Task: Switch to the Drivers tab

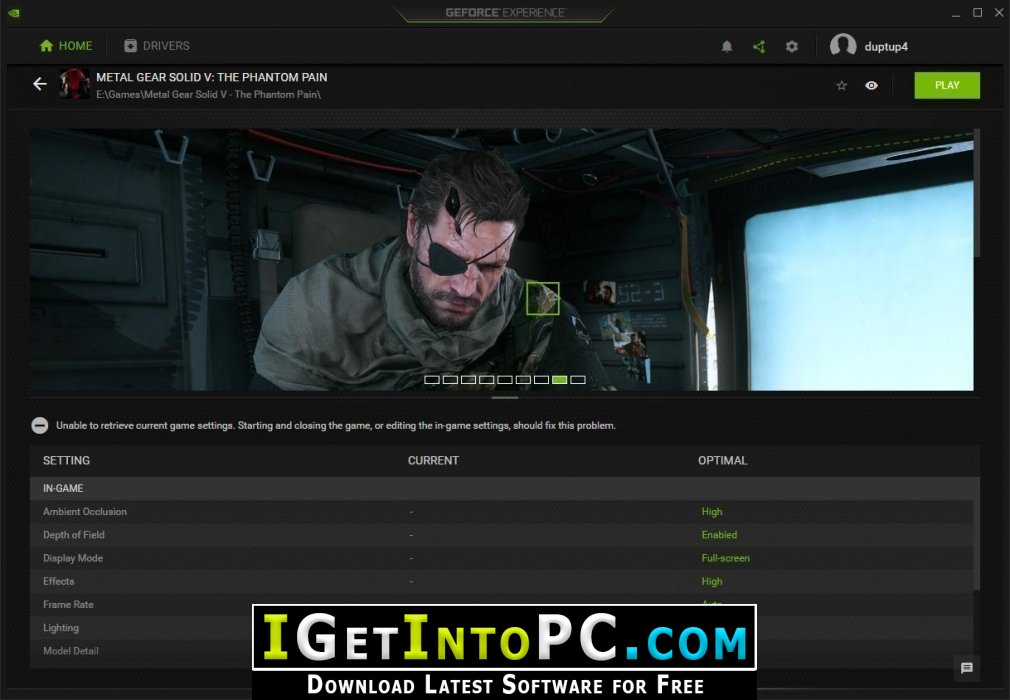Action: 156,46
